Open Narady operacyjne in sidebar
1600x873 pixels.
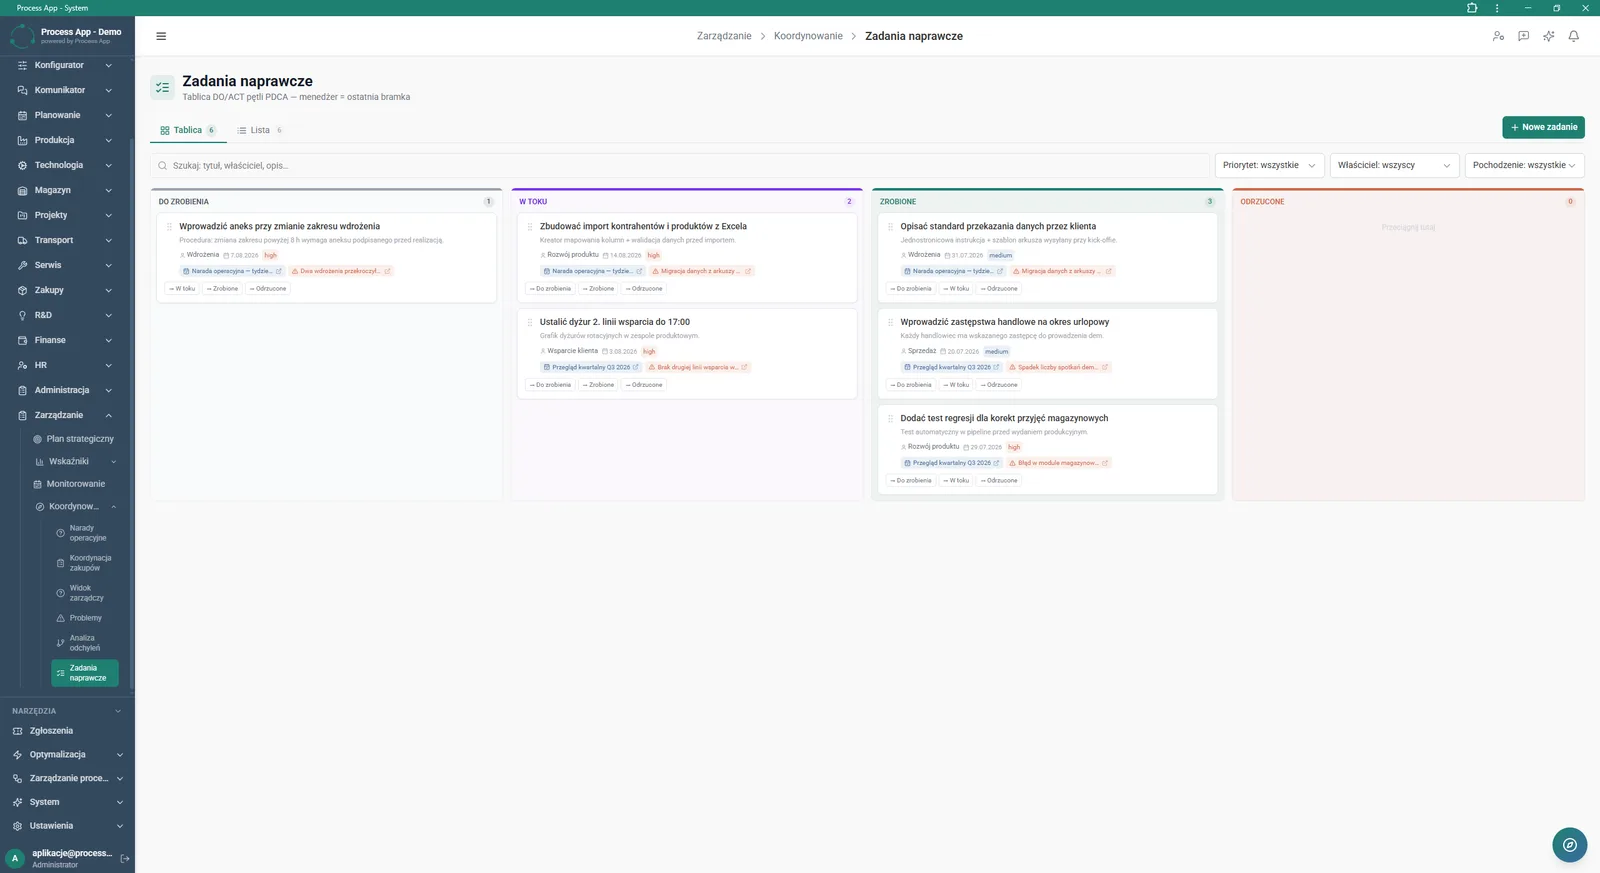[x=85, y=533]
